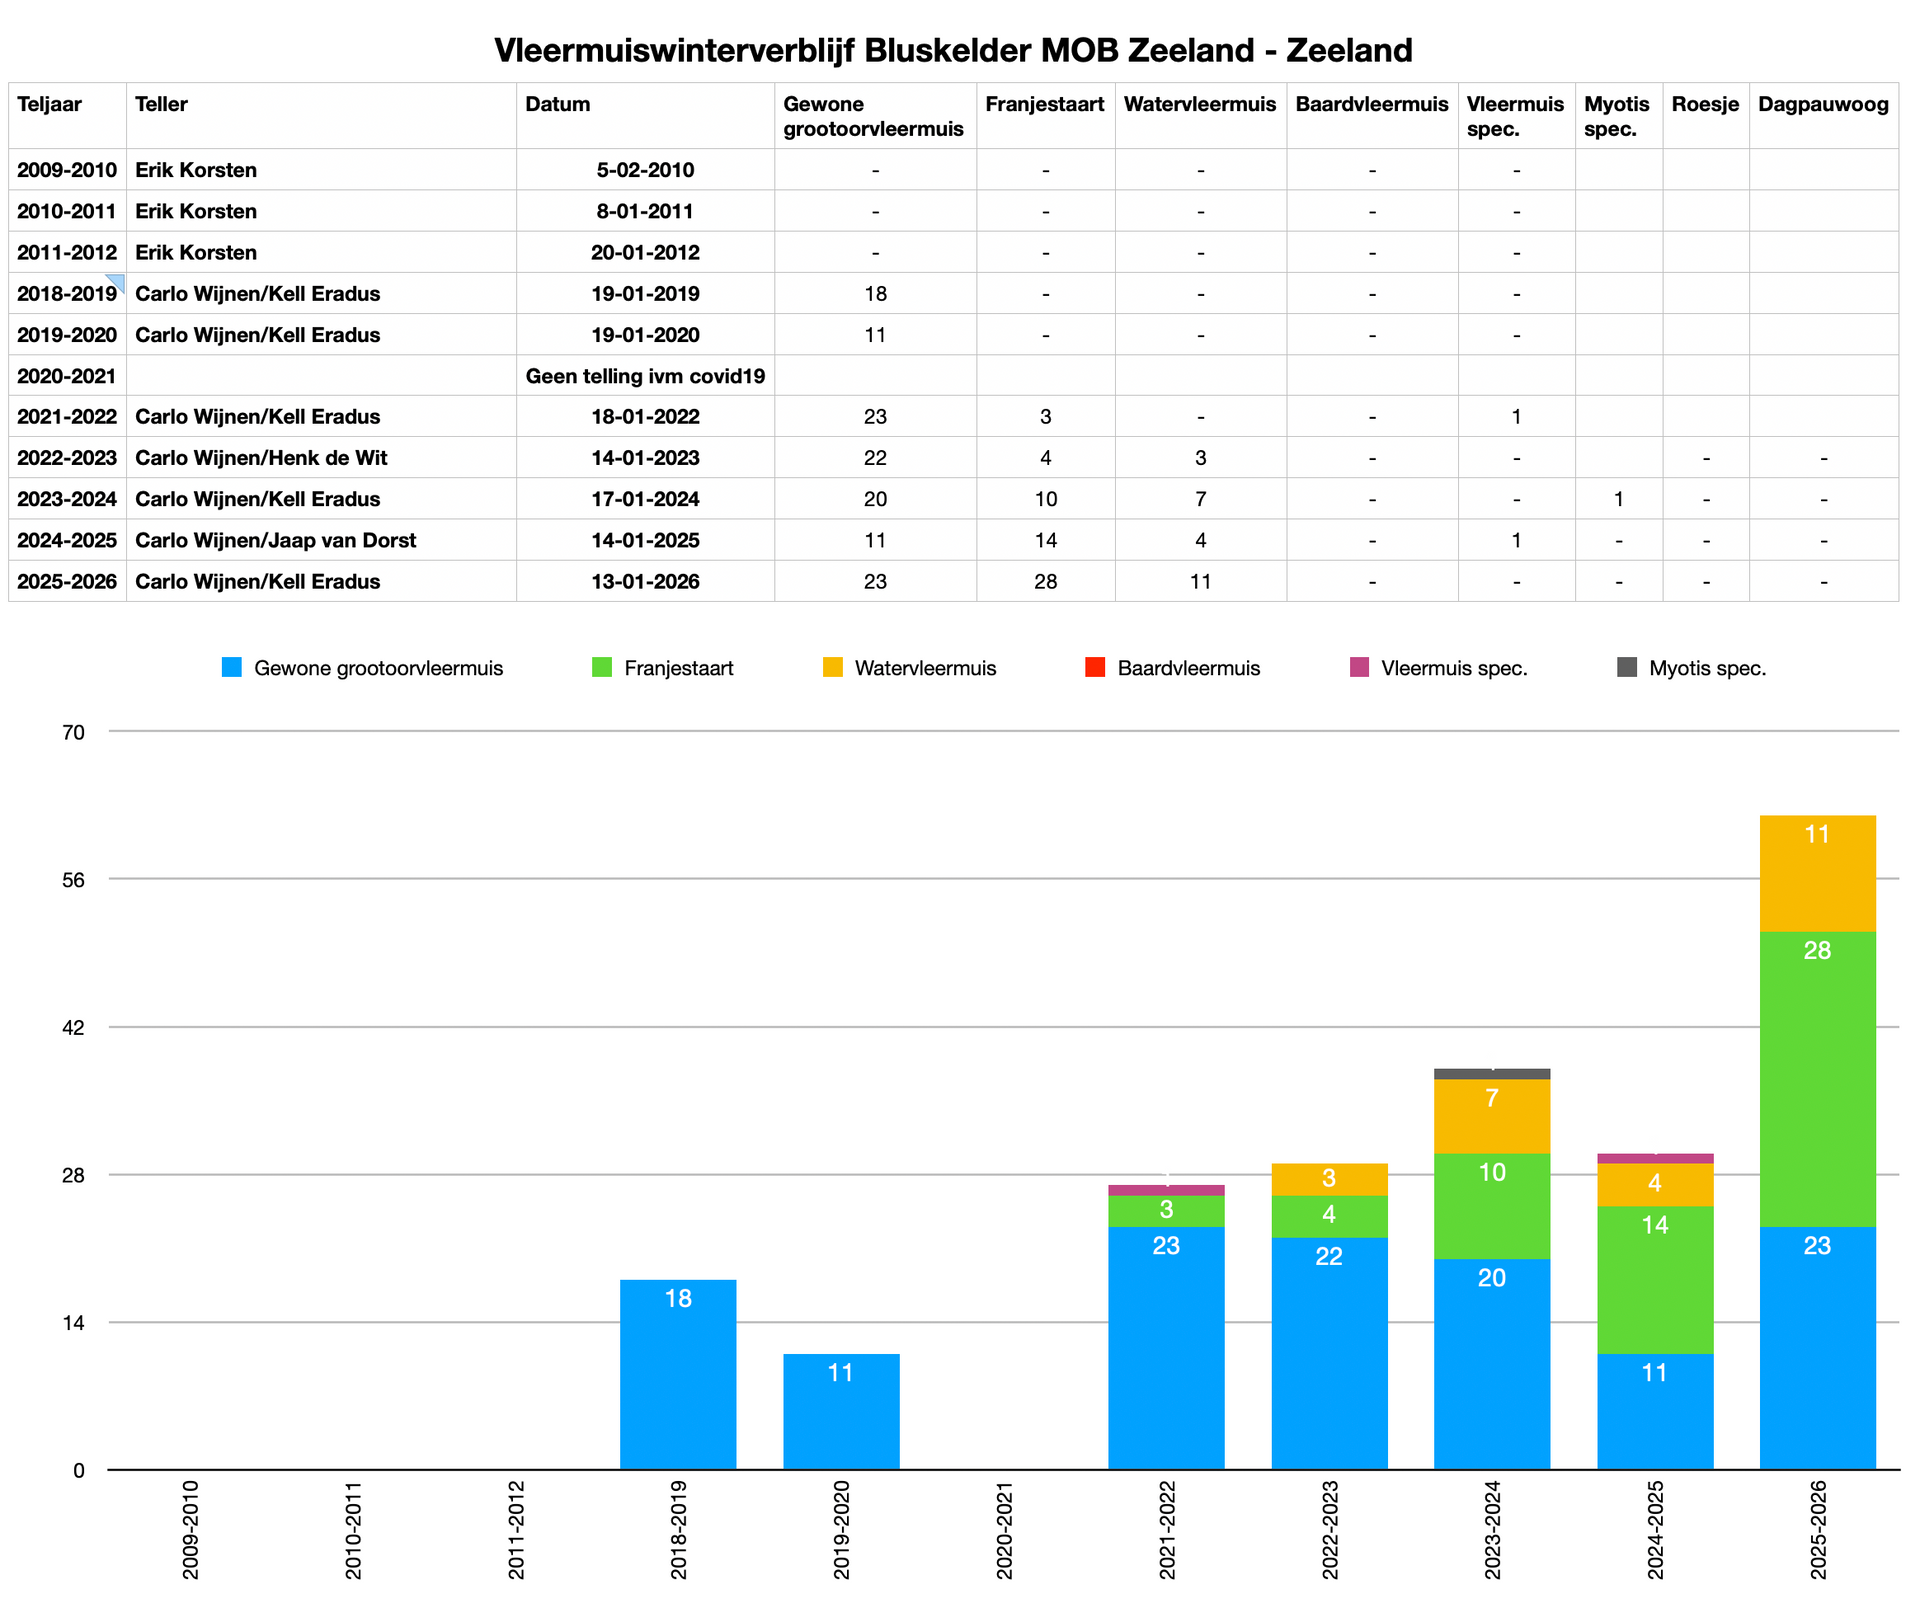Click the orange Watervleermuis legend swatch
Viewport: 1920px width, 1621px height.
[x=833, y=668]
